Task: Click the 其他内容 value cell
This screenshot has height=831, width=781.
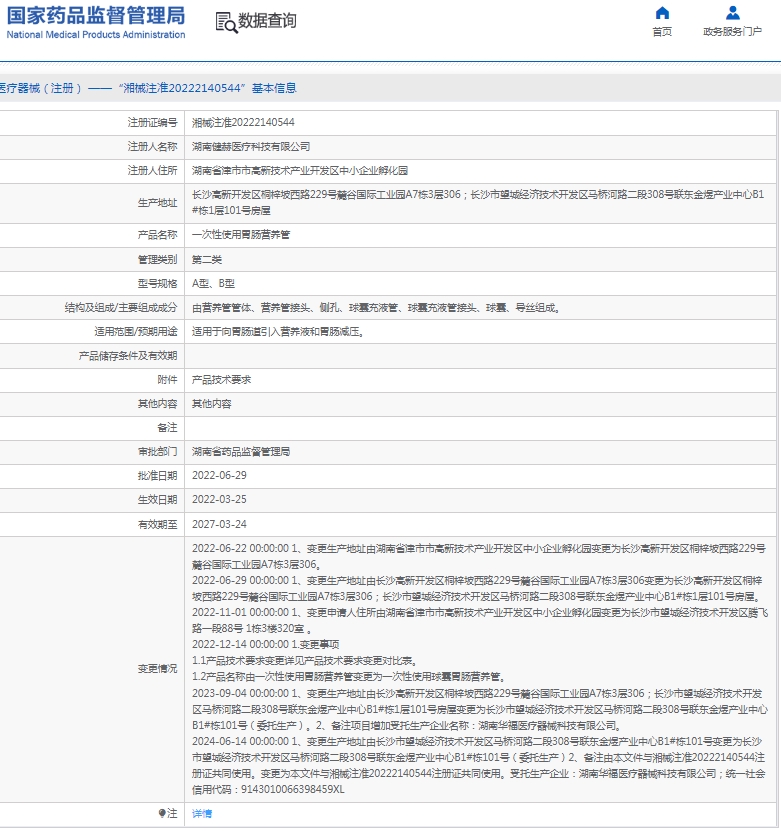Action: click(211, 404)
